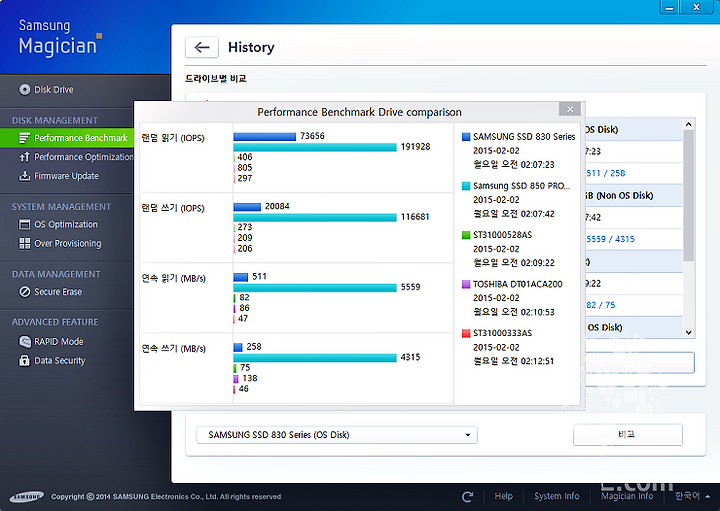The width and height of the screenshot is (720, 511).
Task: Open Over Provisioning
Action: coord(68,243)
